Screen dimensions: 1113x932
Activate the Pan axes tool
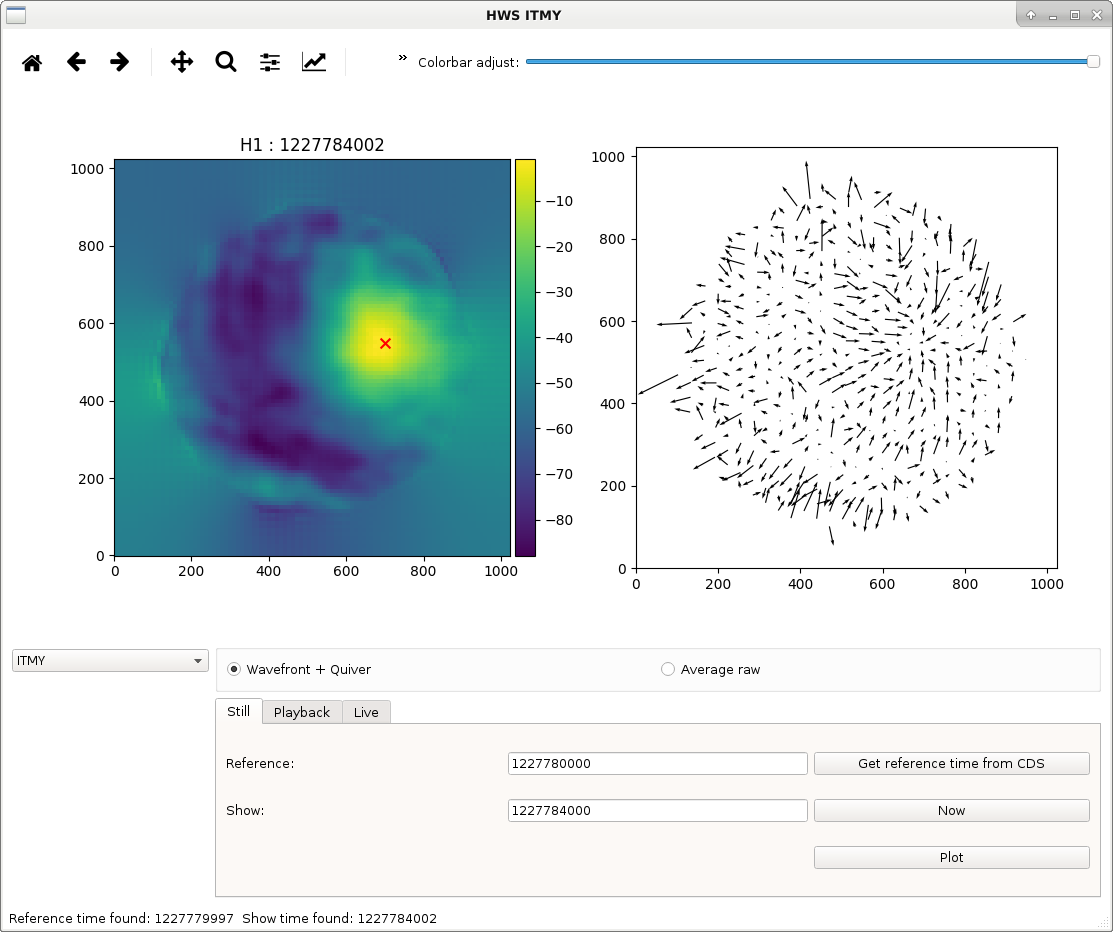182,62
